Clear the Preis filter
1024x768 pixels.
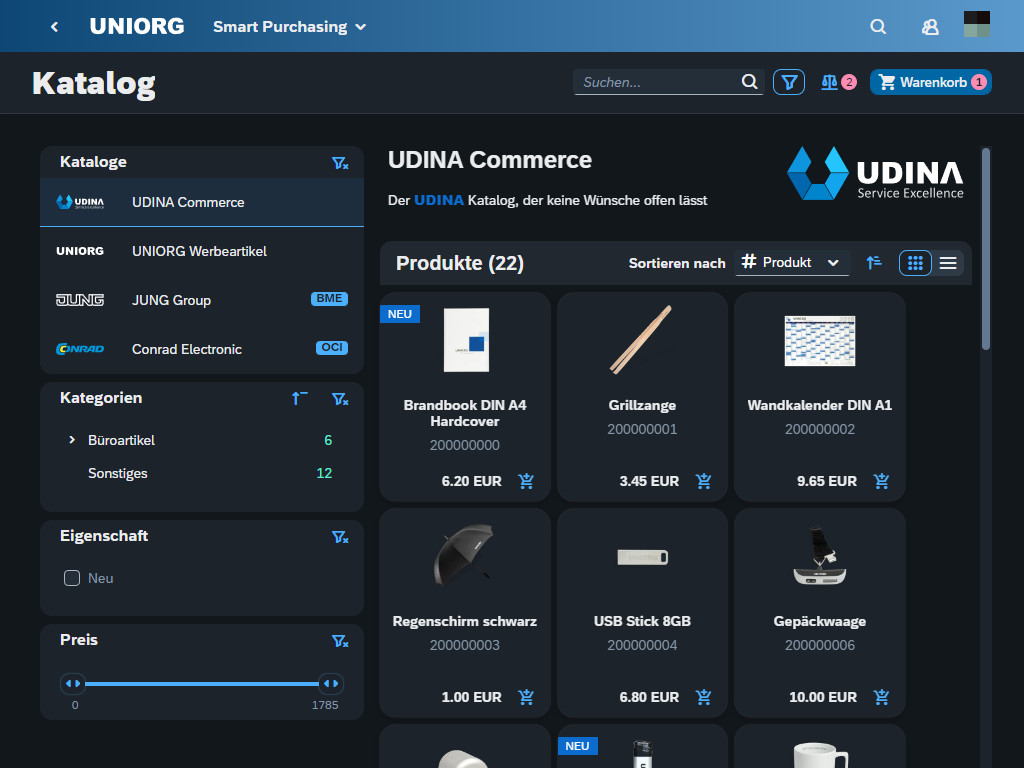(340, 641)
